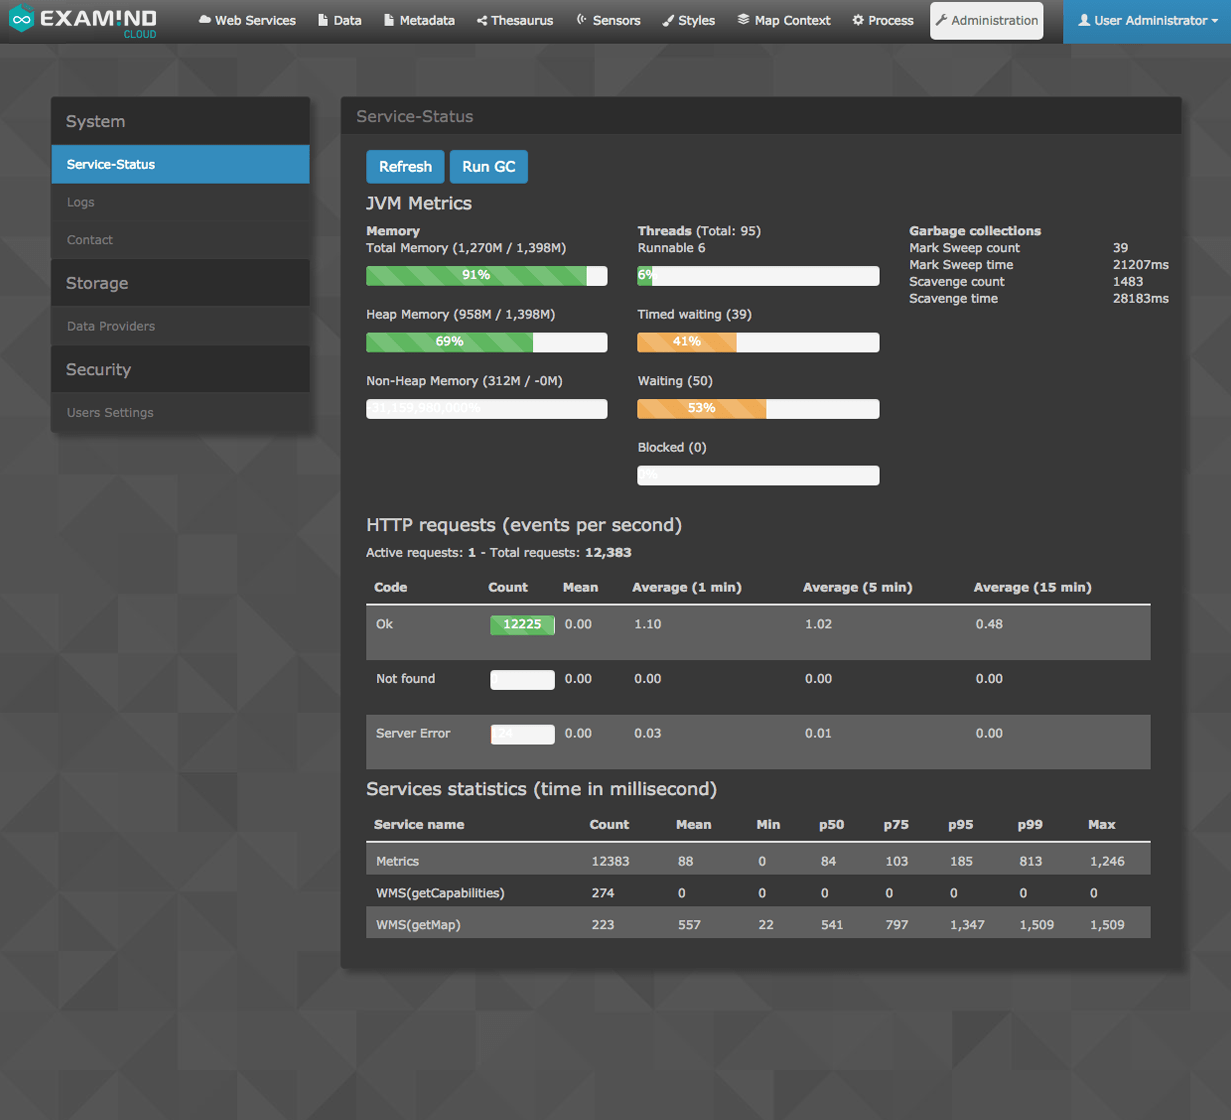The width and height of the screenshot is (1231, 1120).
Task: Click the signal icon beside Sensors
Action: [x=581, y=20]
